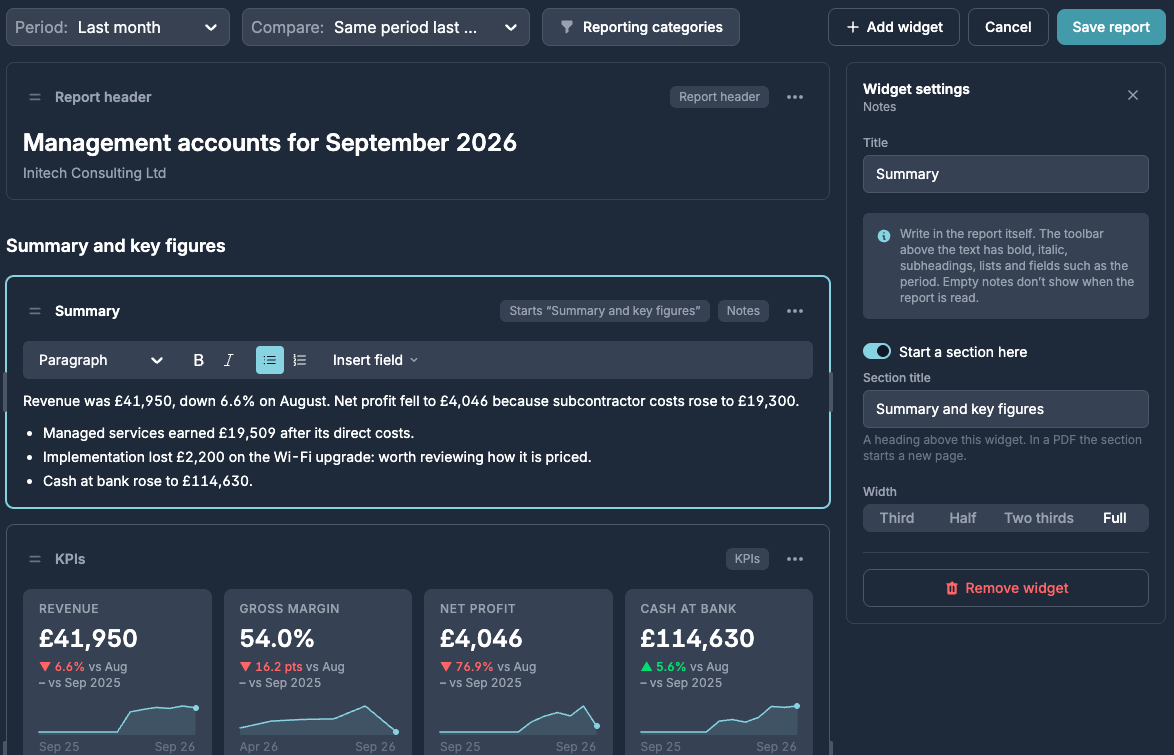The image size is (1174, 755).
Task: Toggle italic formatting in Summary toolbar
Action: pos(229,360)
